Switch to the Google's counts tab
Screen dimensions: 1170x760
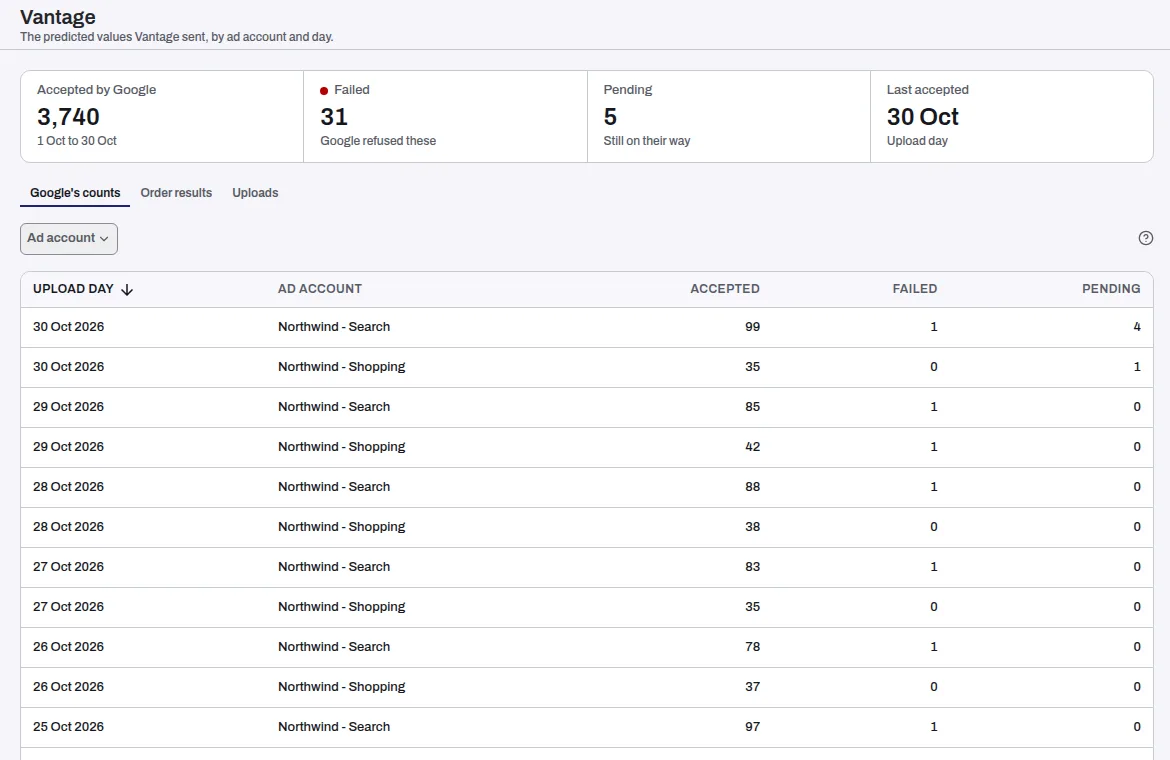[x=75, y=192]
